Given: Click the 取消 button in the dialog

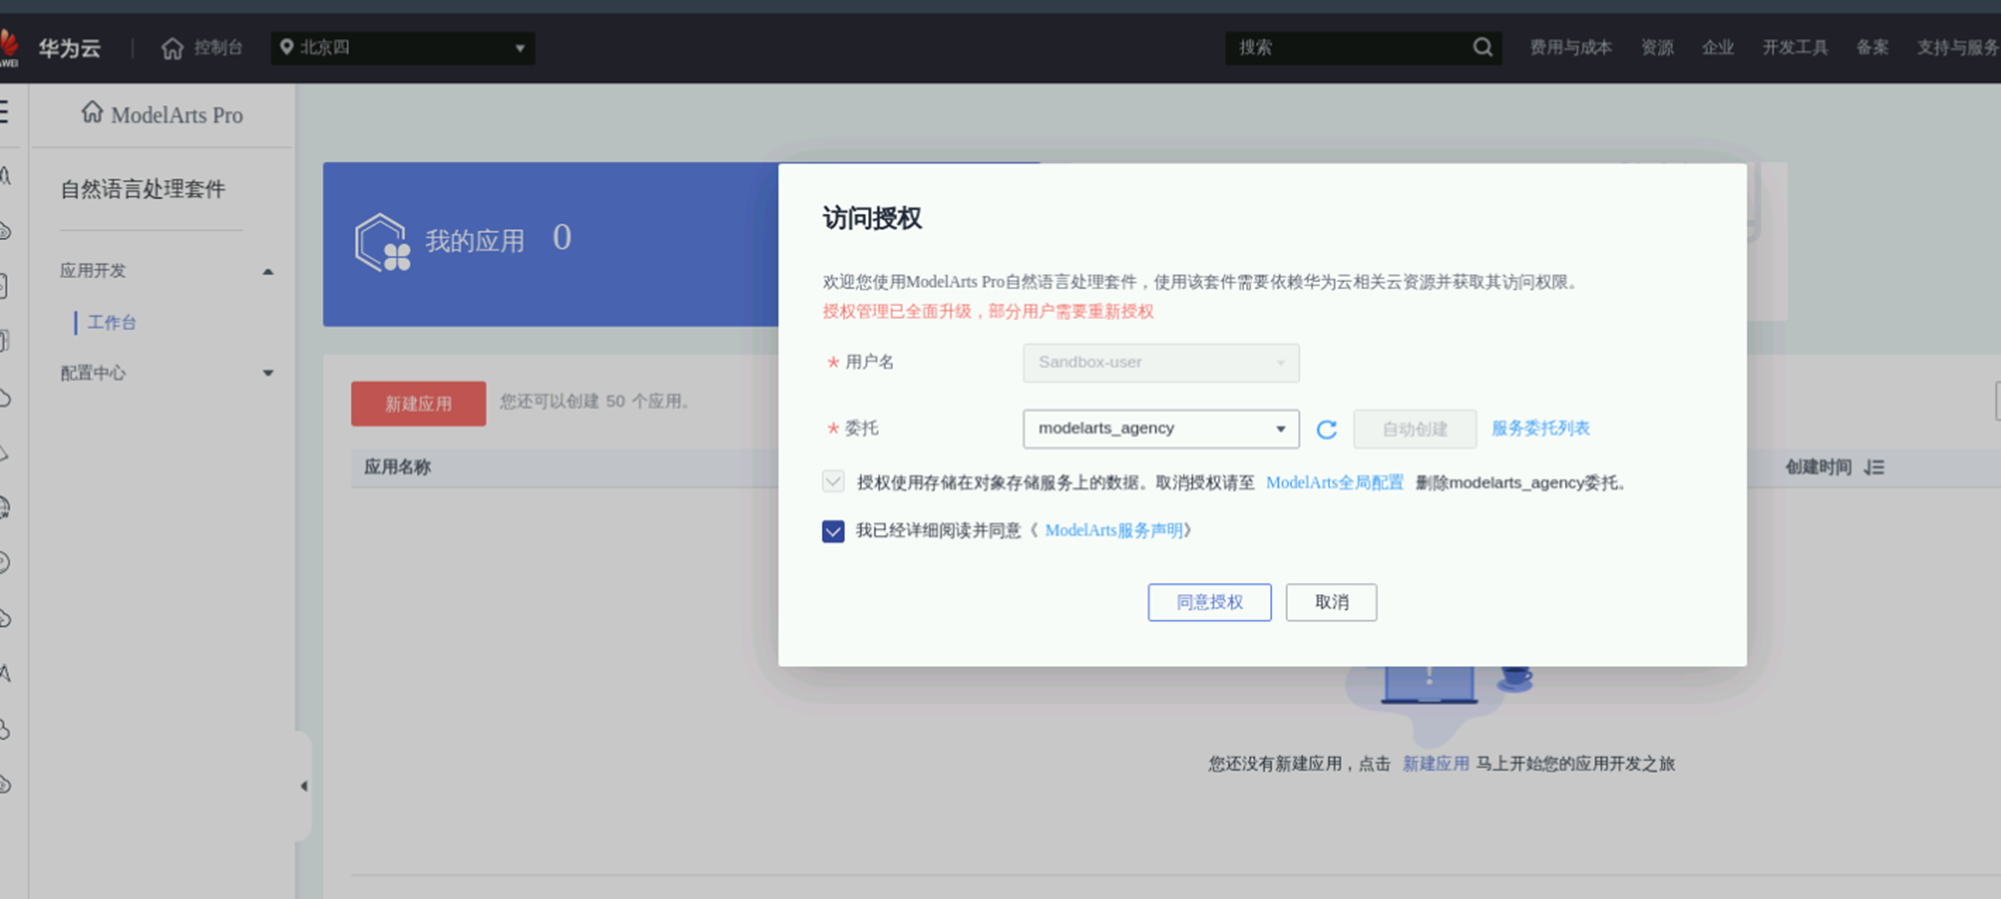Looking at the screenshot, I should click(1331, 602).
